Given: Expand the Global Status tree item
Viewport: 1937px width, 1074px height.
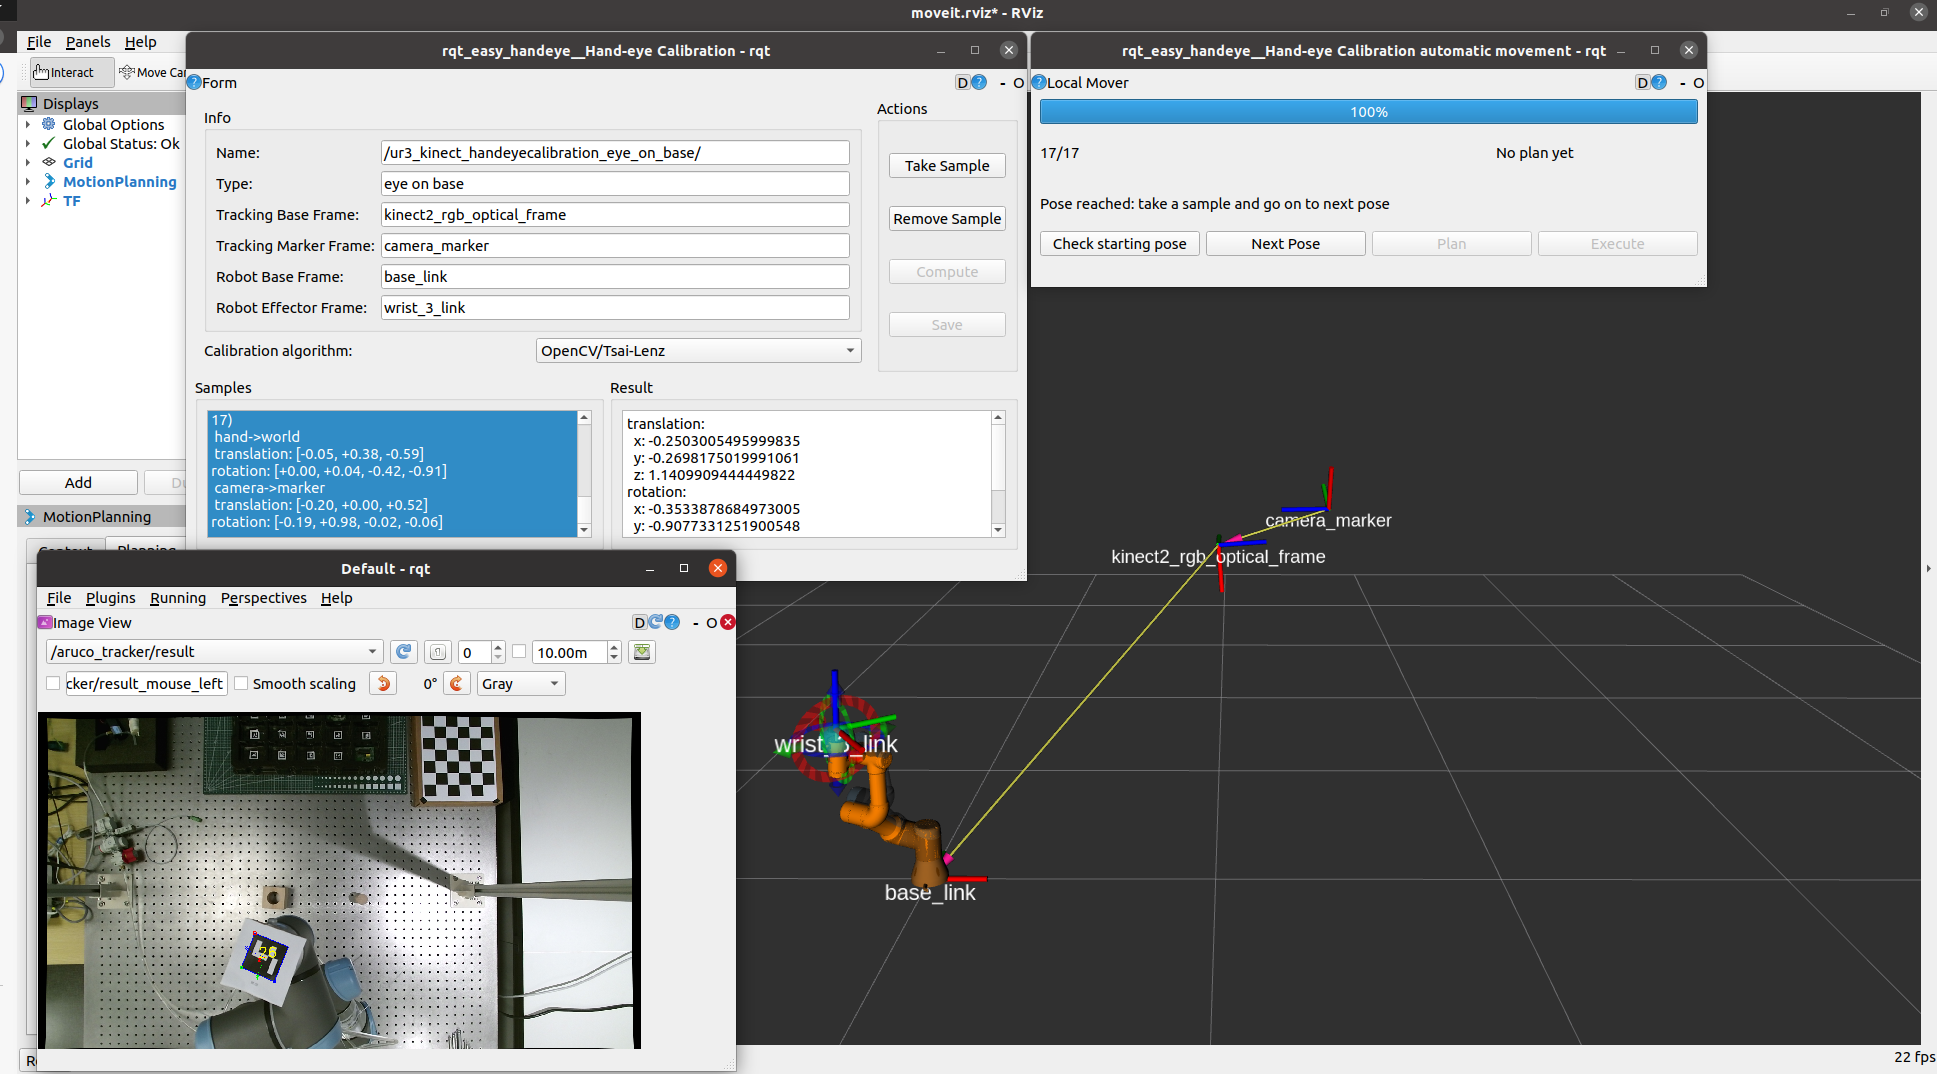Looking at the screenshot, I should pyautogui.click(x=28, y=143).
